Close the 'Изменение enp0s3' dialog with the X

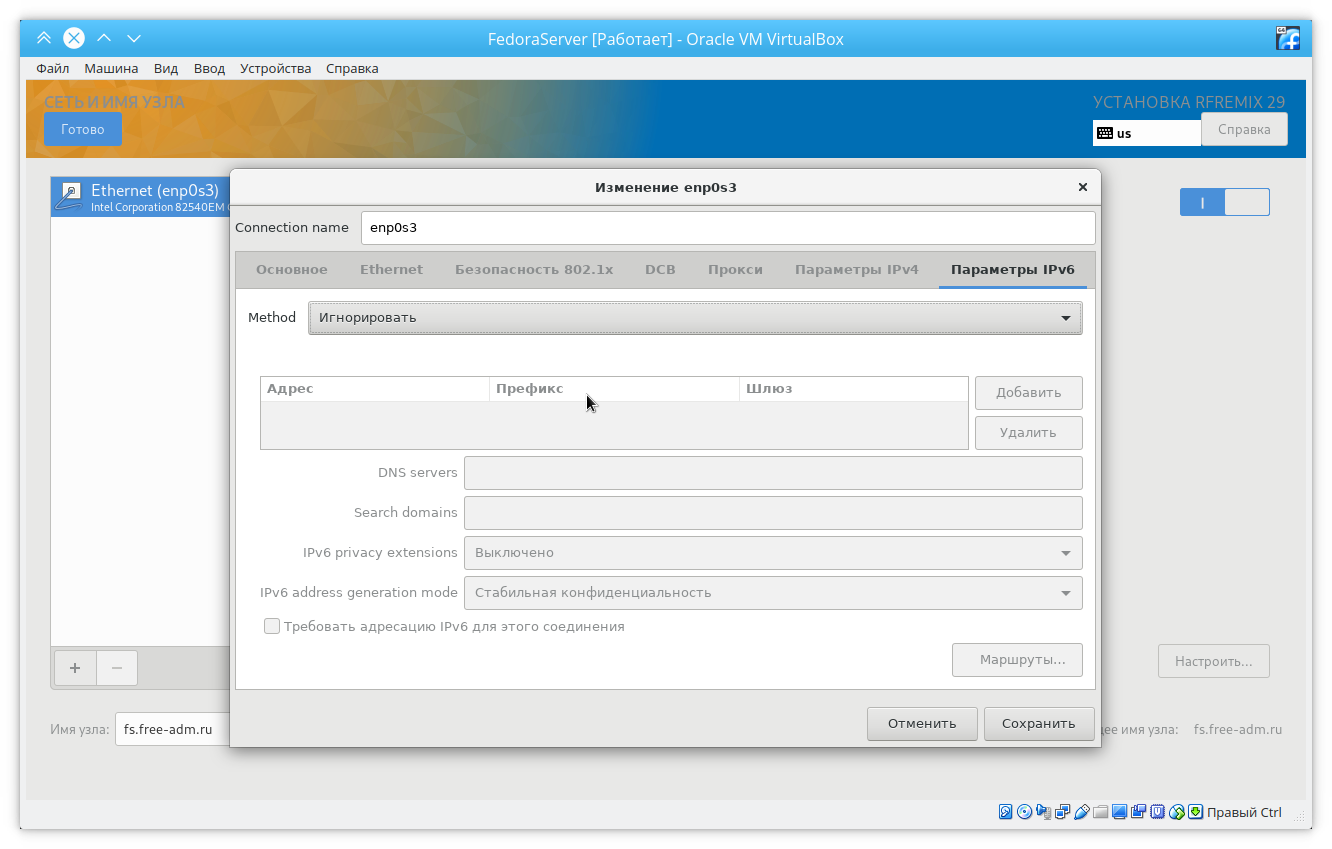coord(1082,187)
